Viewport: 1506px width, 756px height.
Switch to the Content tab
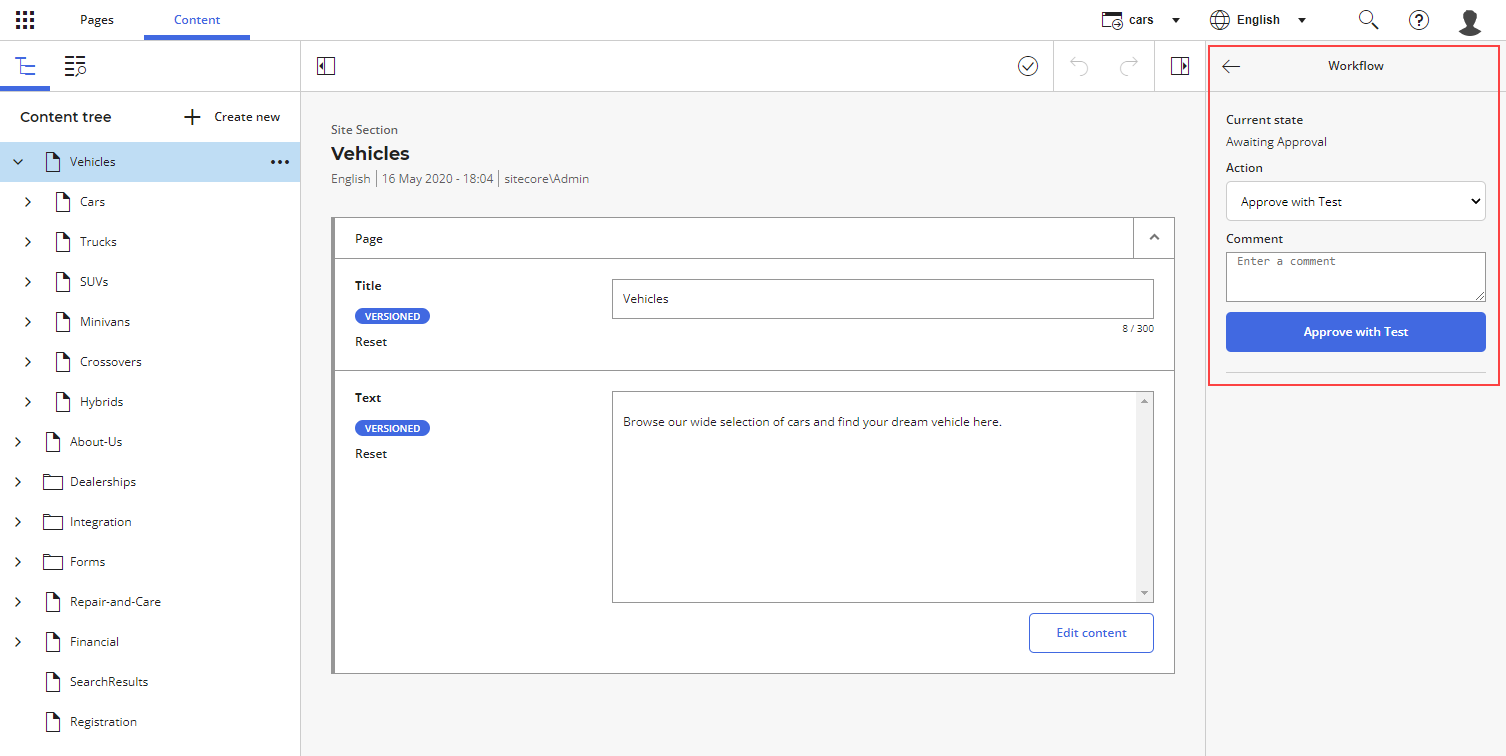point(197,20)
